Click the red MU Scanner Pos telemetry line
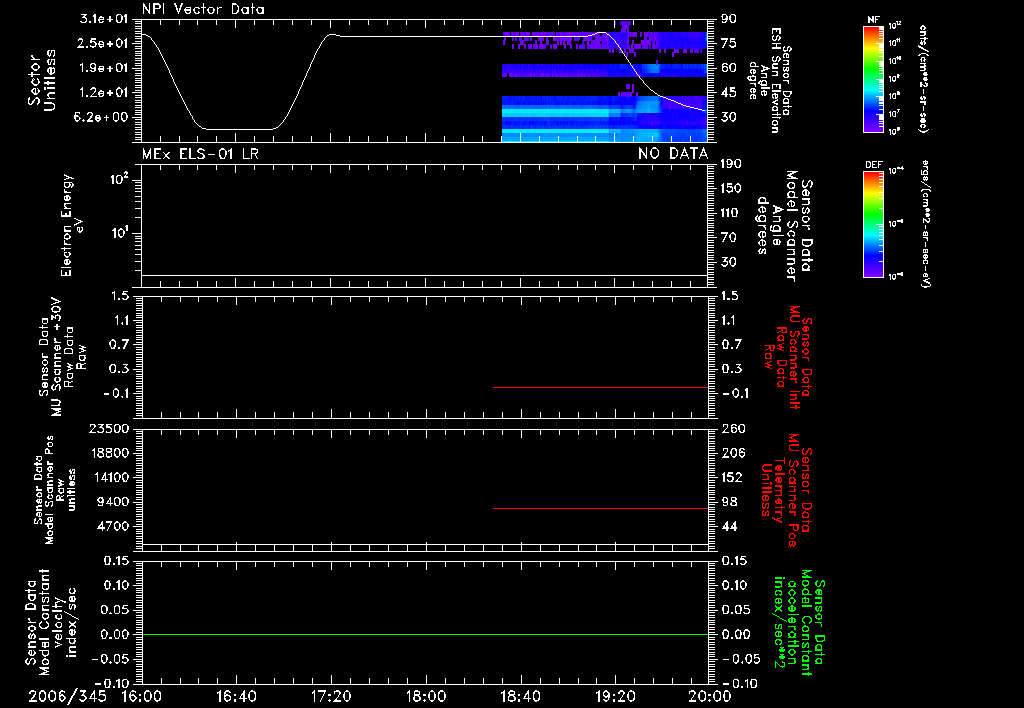Viewport: 1024px width, 708px height. [x=600, y=508]
